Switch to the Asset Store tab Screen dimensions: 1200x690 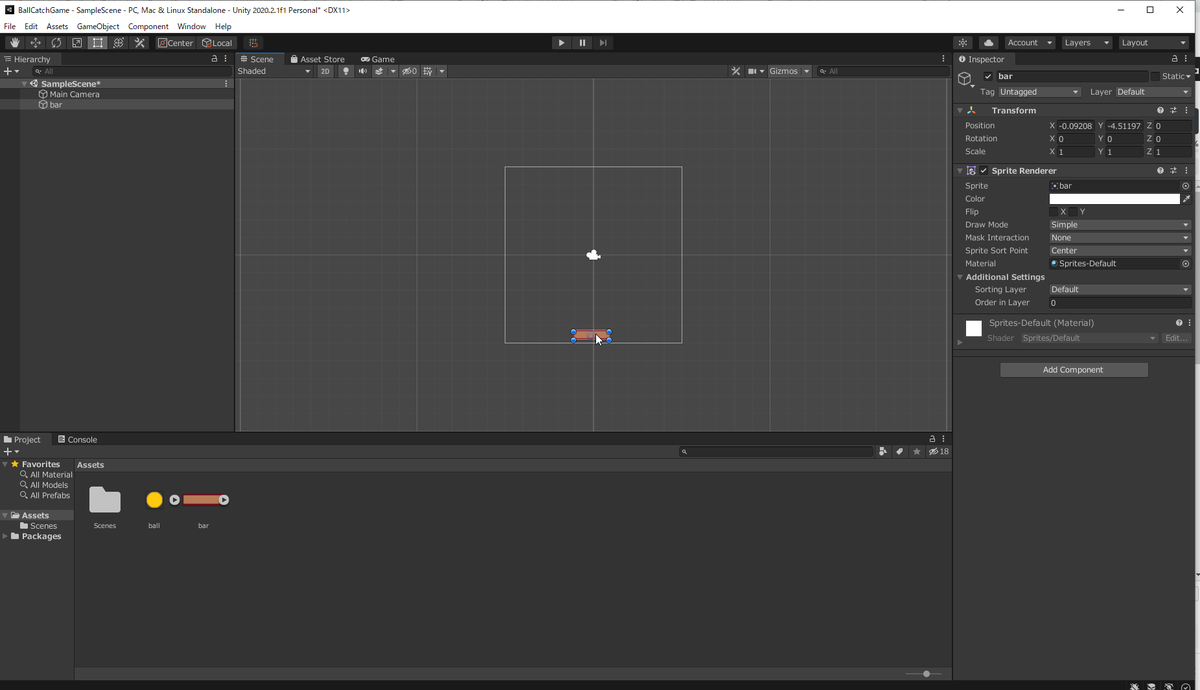[x=317, y=59]
